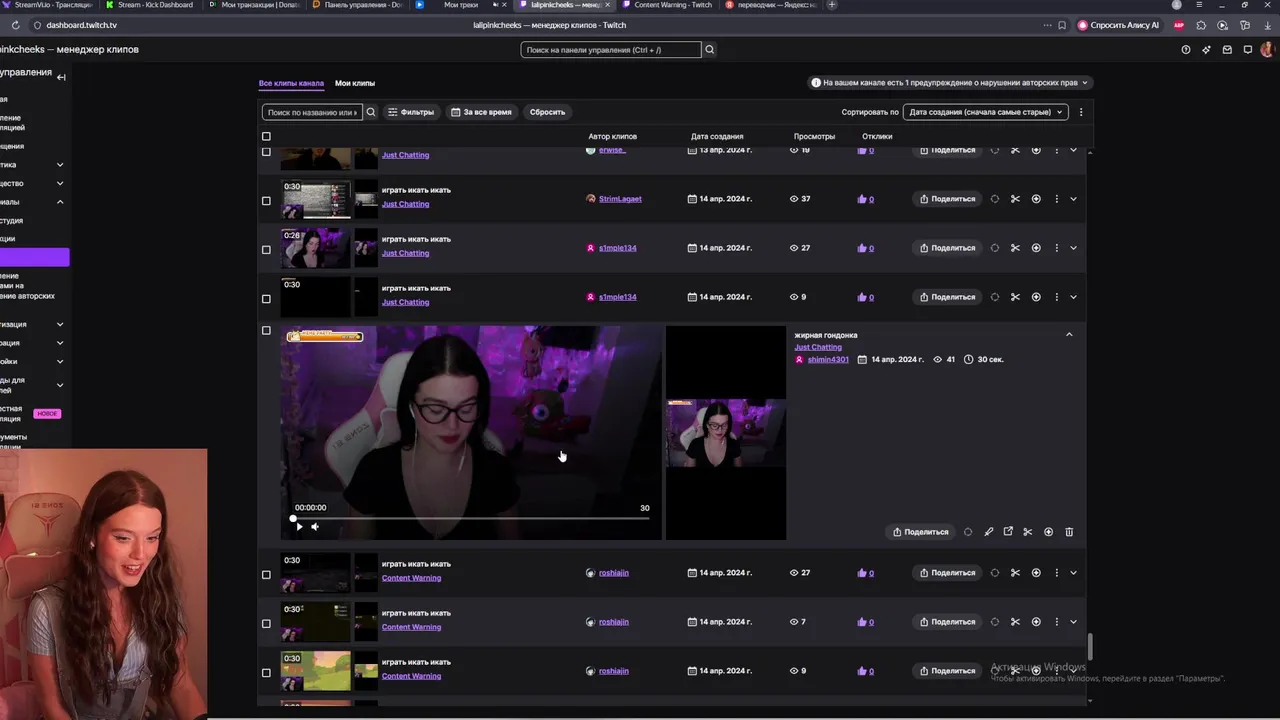Click the clip player's seek bar
The image size is (1280, 720).
(x=471, y=518)
